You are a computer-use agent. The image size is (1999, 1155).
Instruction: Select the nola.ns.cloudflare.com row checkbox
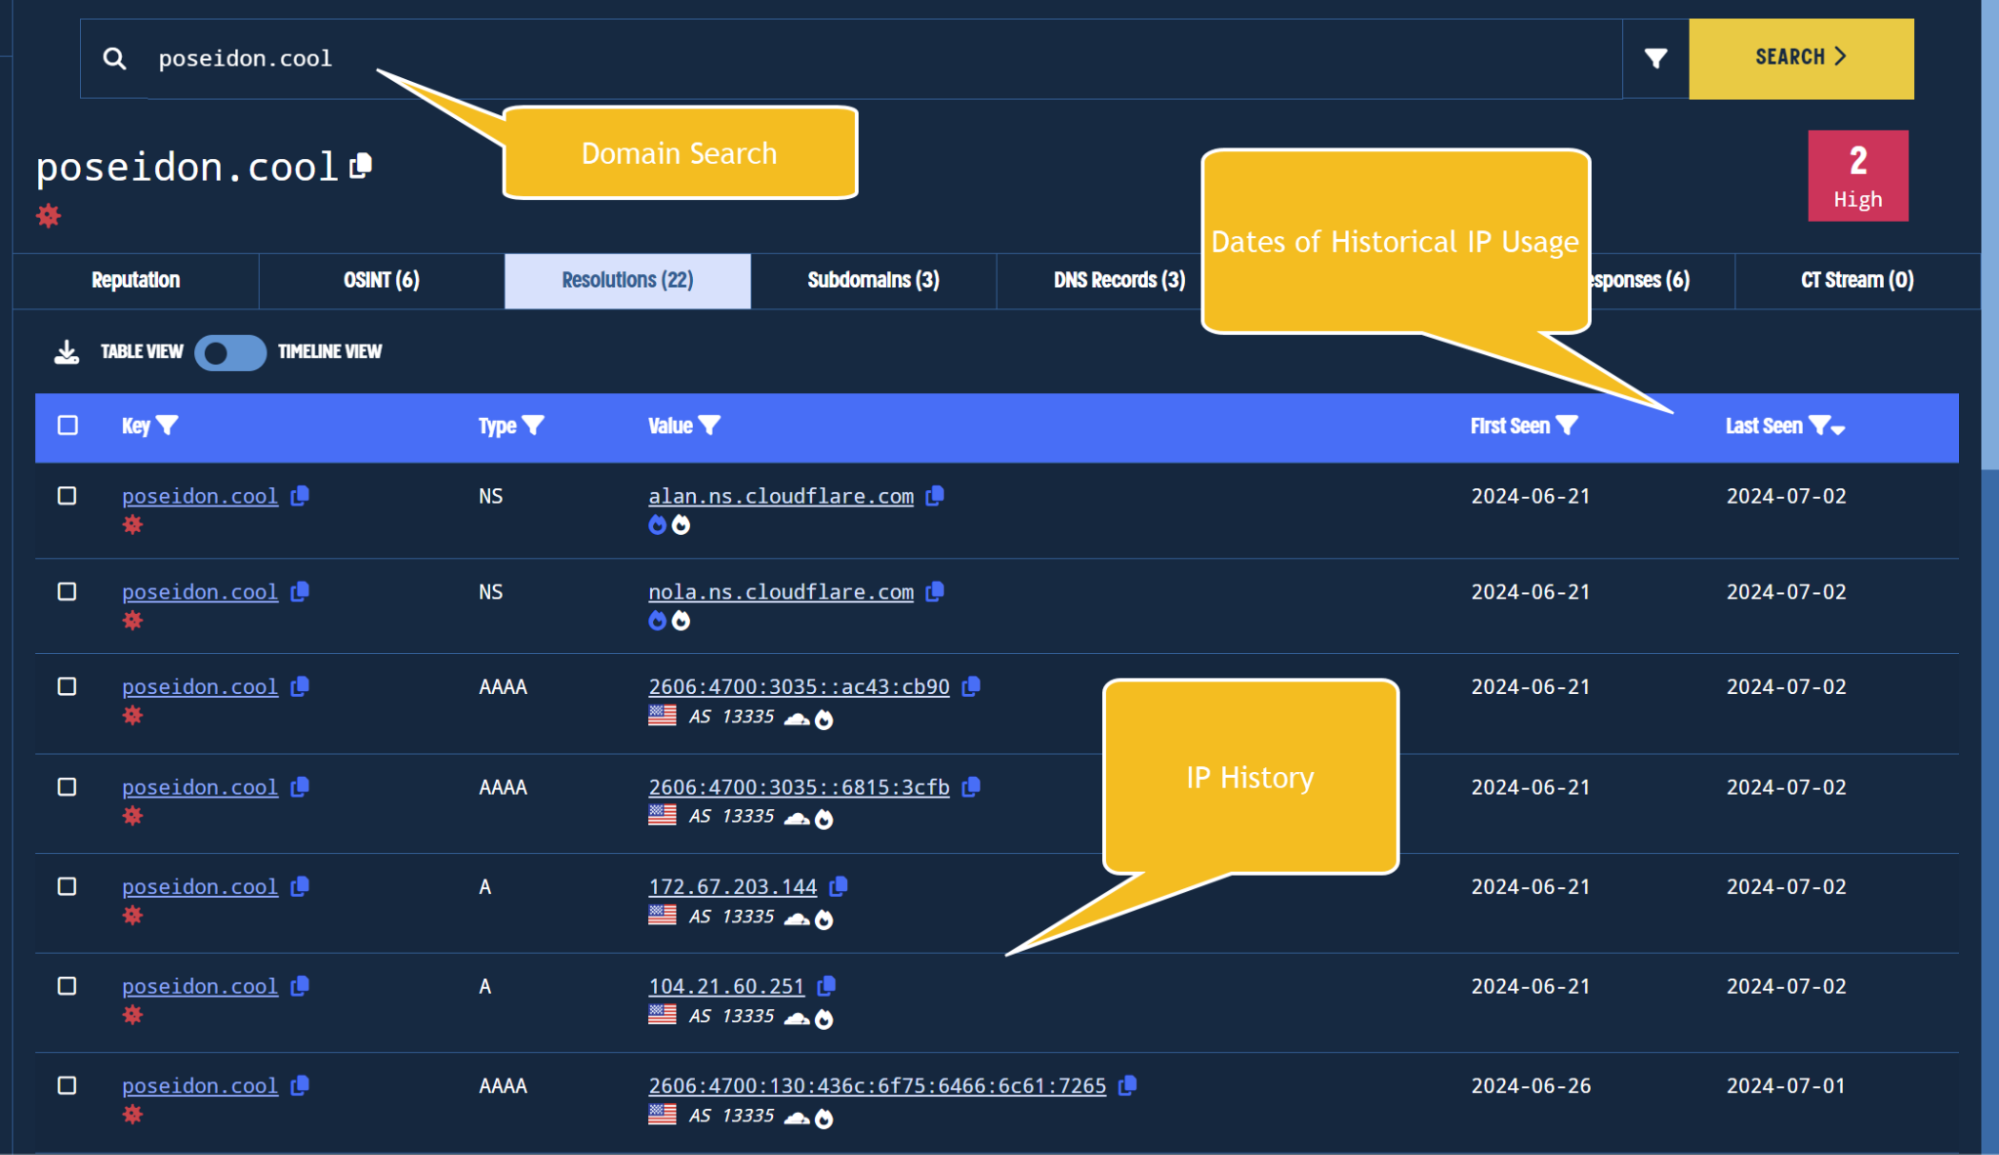point(67,592)
